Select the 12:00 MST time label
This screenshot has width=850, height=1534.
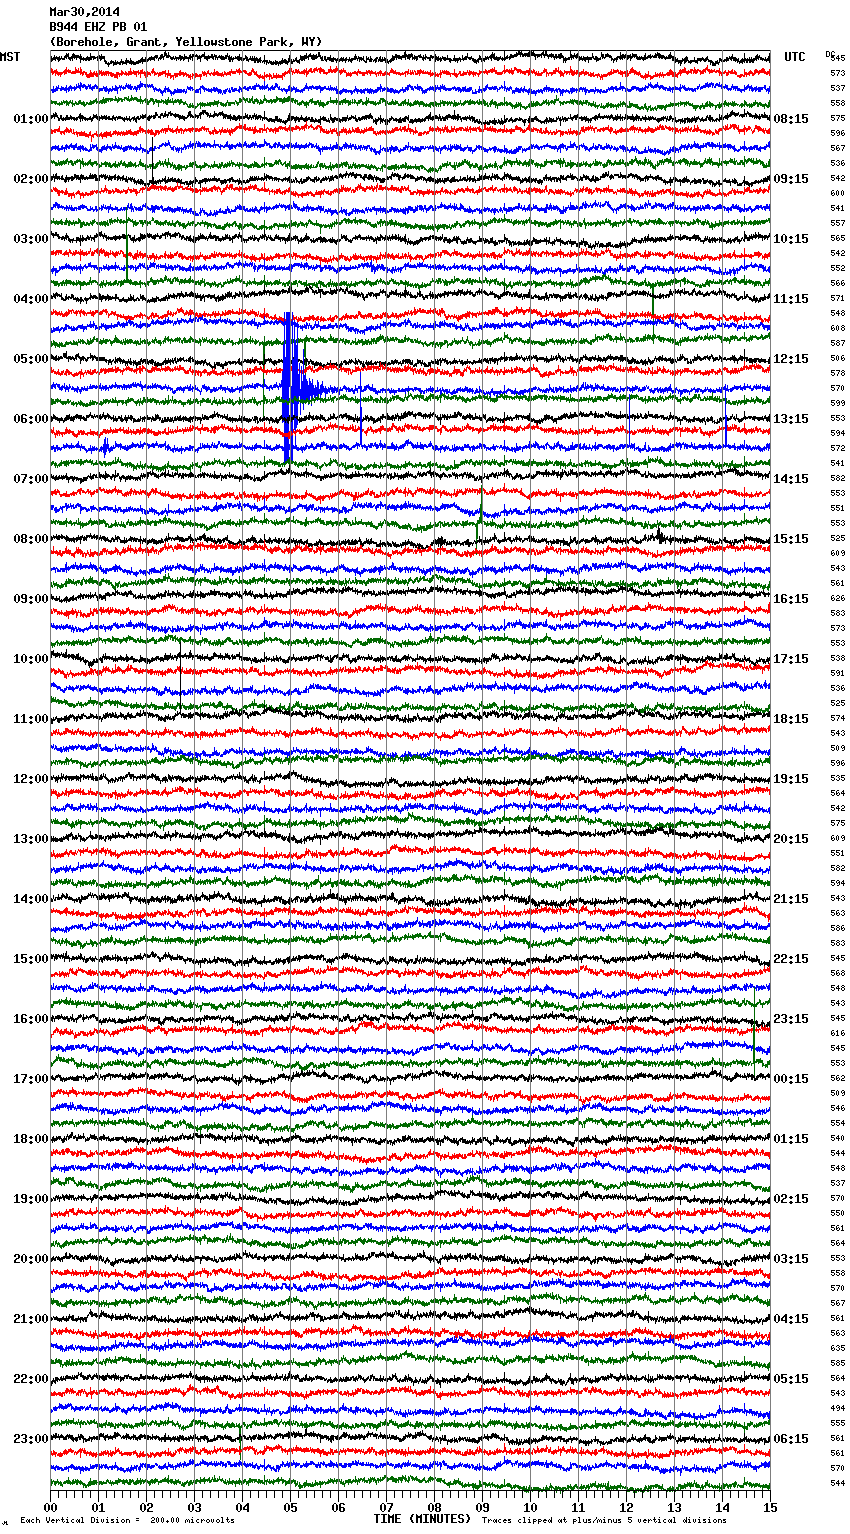[31, 779]
